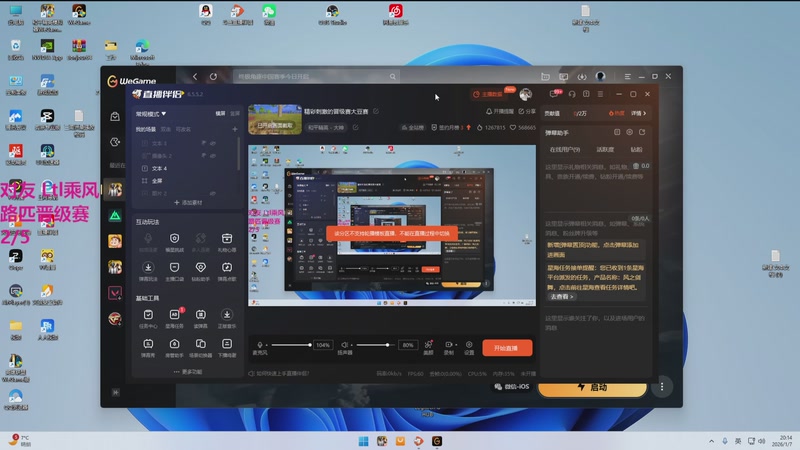Click the 钻粉助手 interactive icon
This screenshot has height=450, width=800.
pos(201,267)
